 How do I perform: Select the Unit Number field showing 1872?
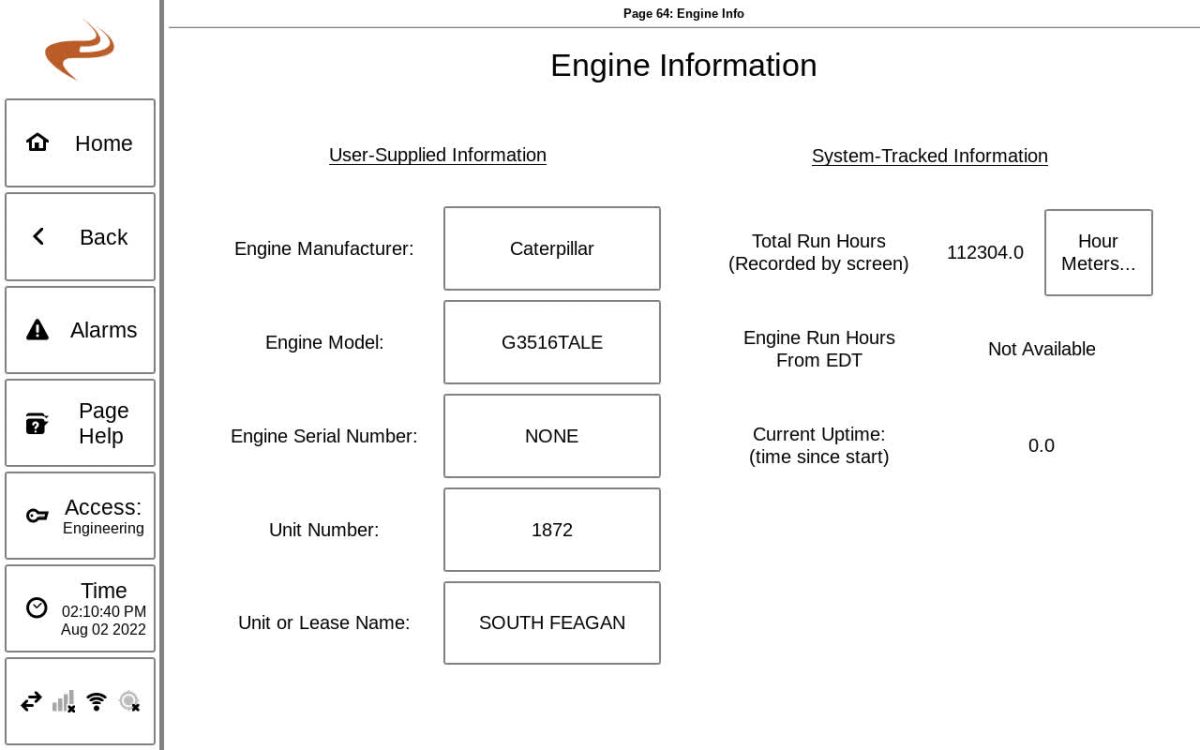click(x=552, y=529)
